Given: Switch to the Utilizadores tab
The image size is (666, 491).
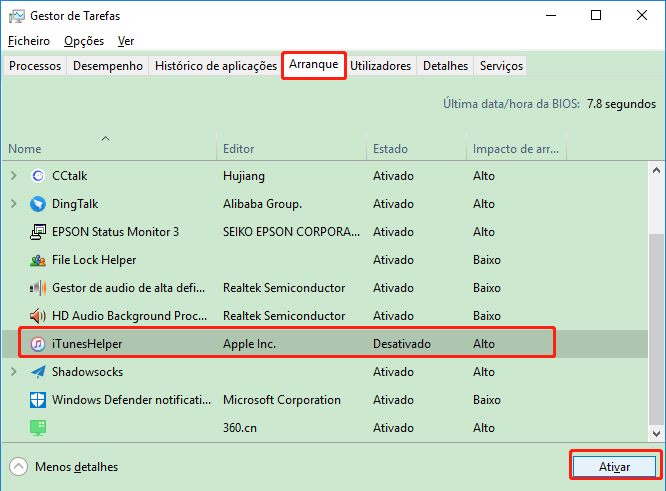Looking at the screenshot, I should pos(381,66).
